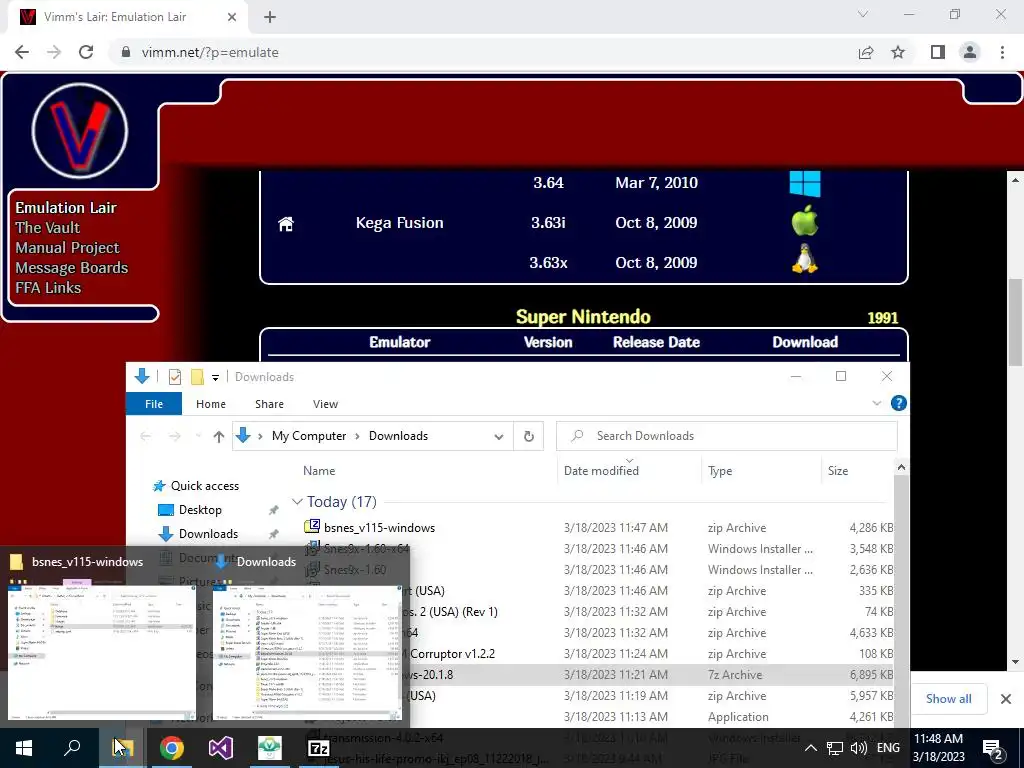This screenshot has height=768, width=1024.
Task: Expand the Explorer ribbon chevron
Action: click(876, 404)
